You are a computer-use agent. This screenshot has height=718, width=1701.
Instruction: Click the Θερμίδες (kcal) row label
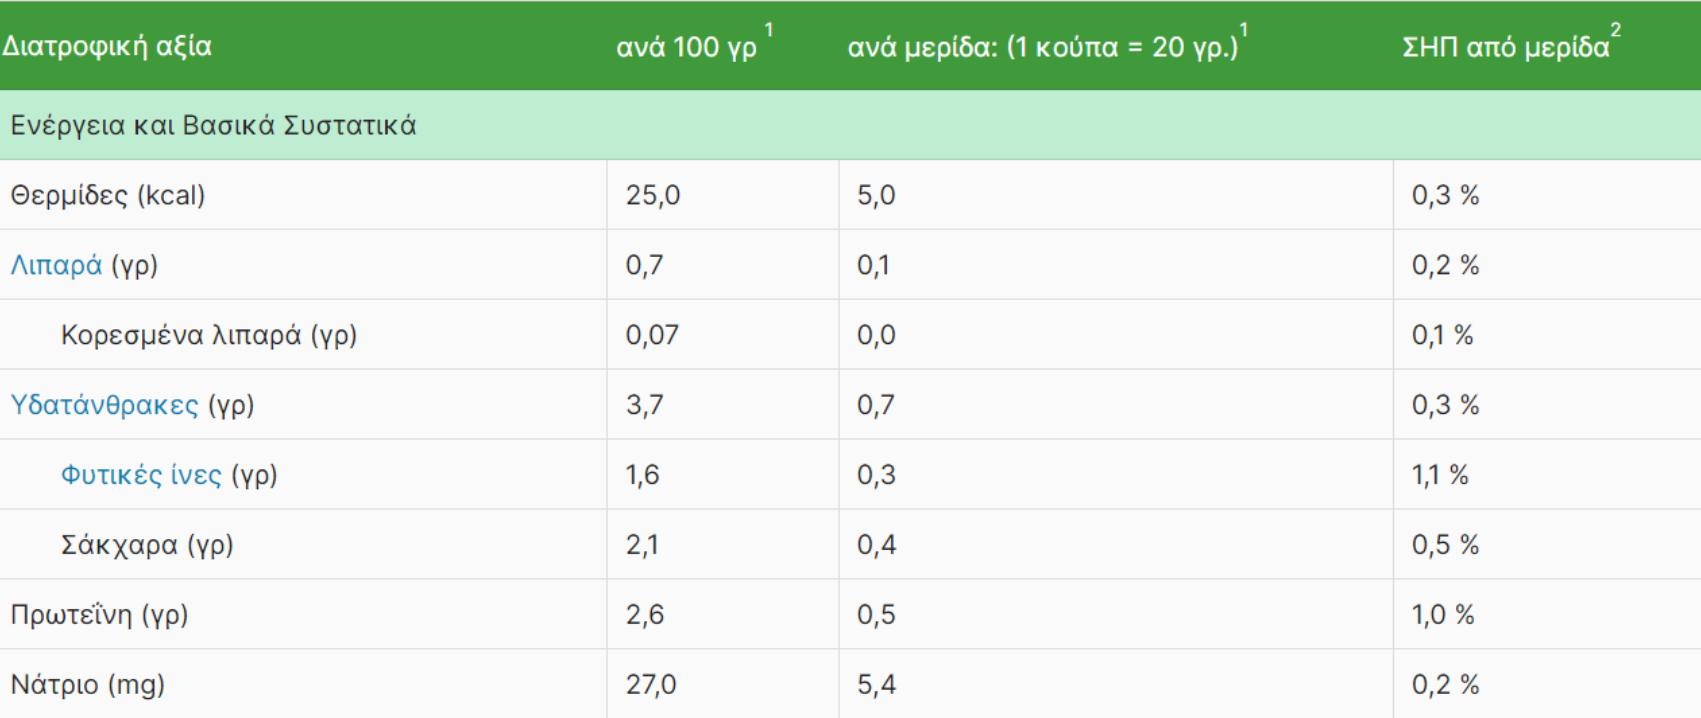pos(108,195)
